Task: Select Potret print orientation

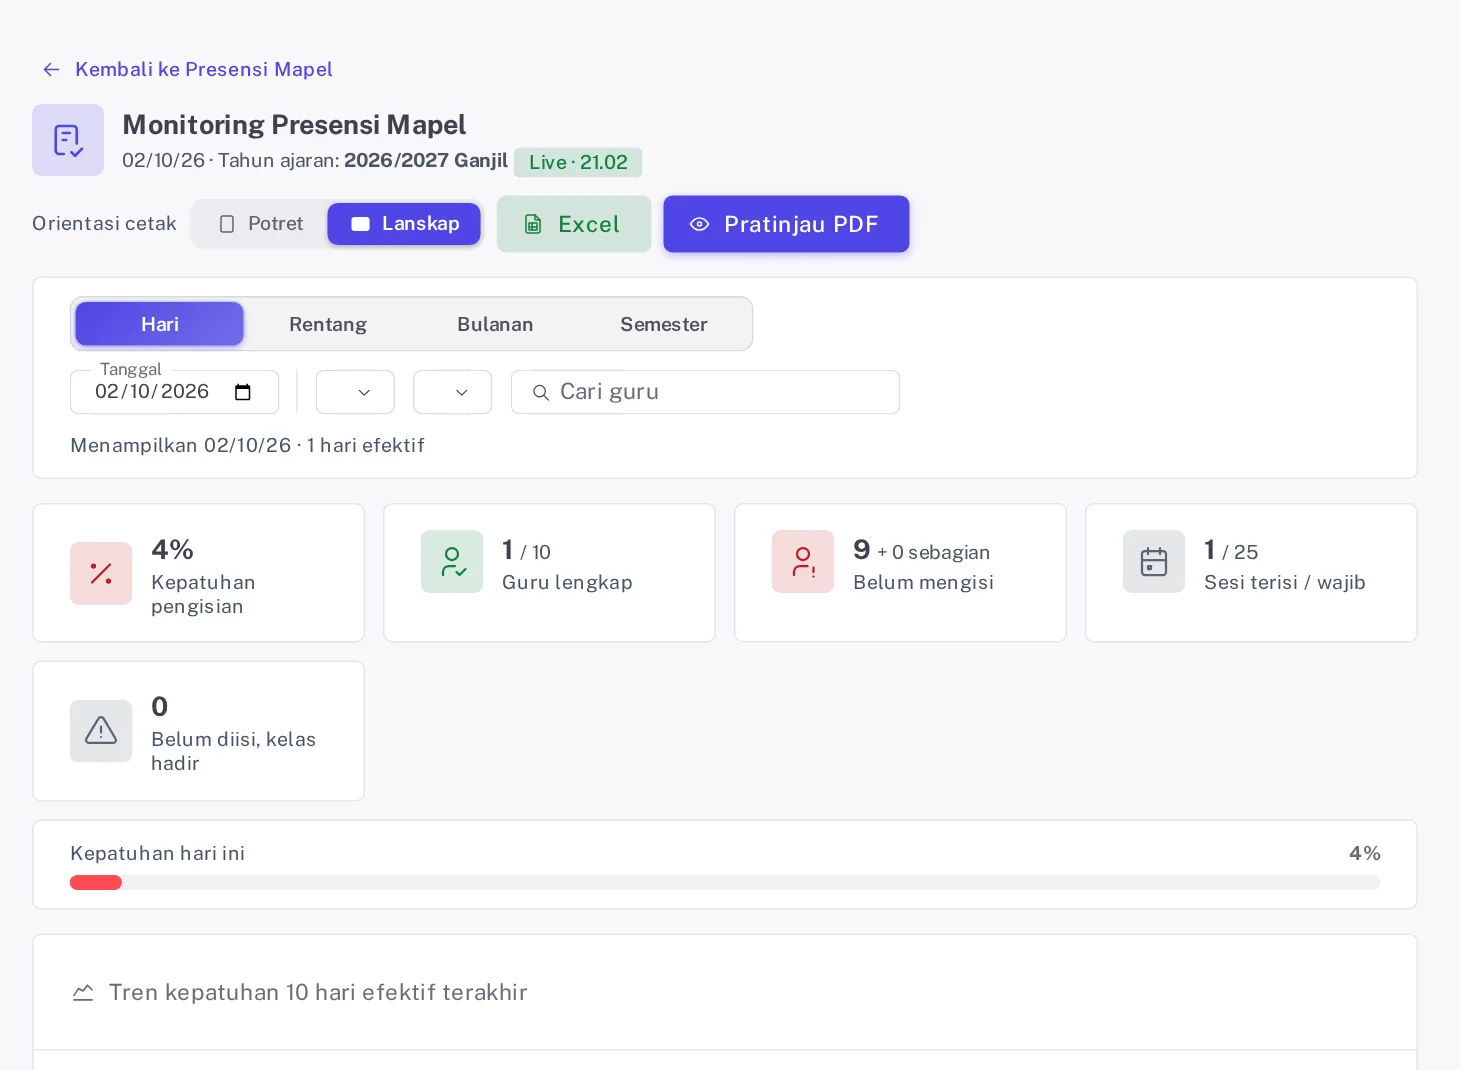Action: coord(261,224)
